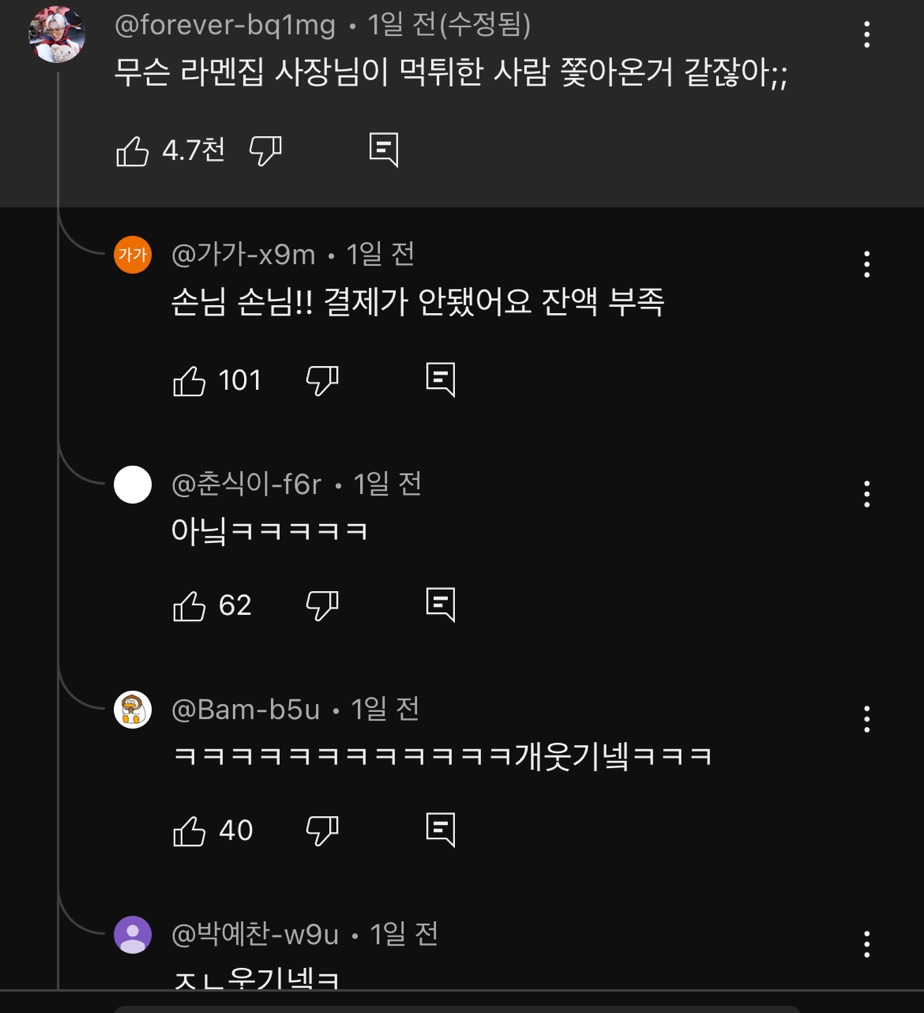Reply to @가가-x9m's comment
This screenshot has height=1013, width=924.
click(x=440, y=379)
